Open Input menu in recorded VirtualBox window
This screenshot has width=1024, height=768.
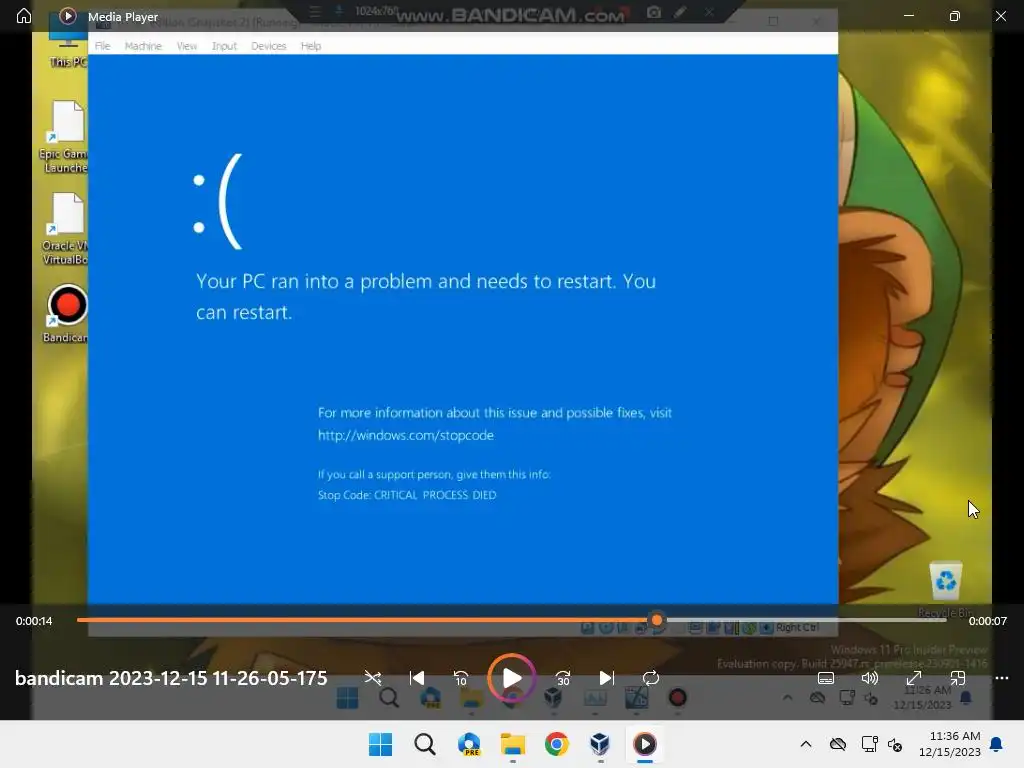click(x=224, y=46)
